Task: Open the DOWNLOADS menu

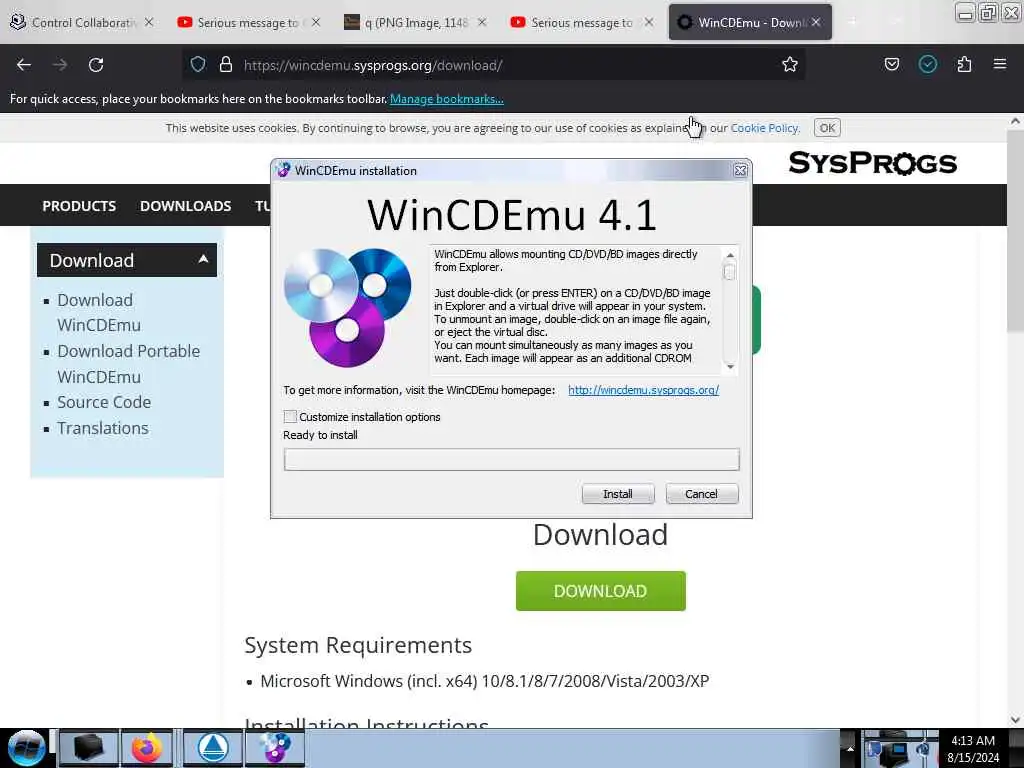Action: pos(185,206)
